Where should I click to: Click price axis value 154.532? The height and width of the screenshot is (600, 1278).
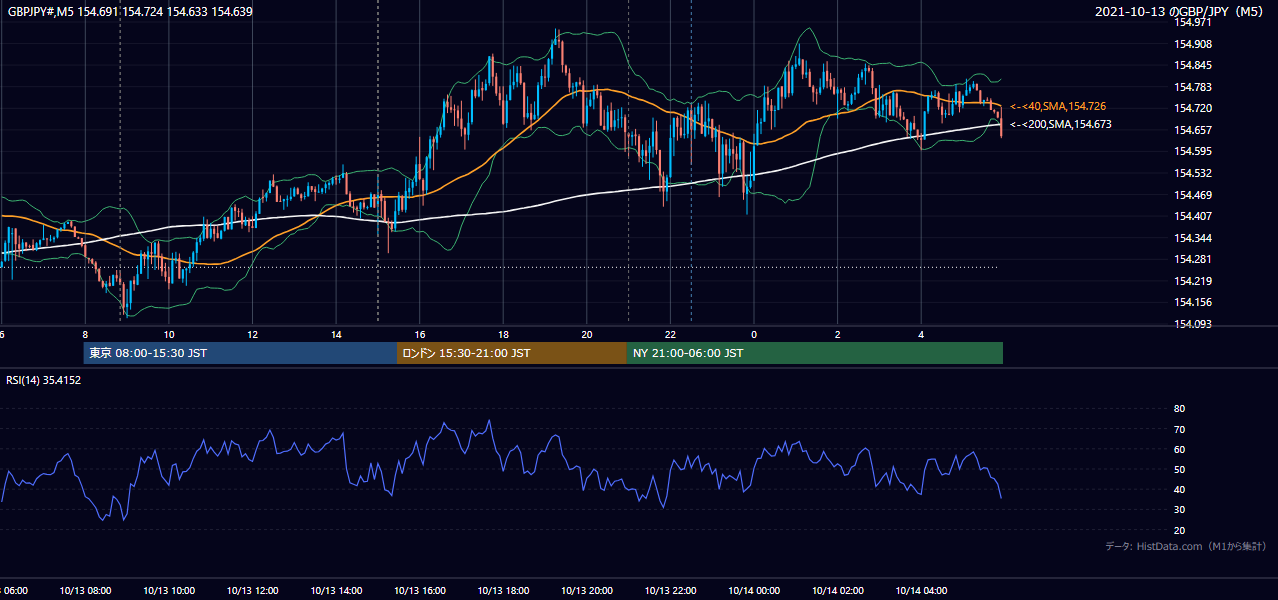(x=1192, y=173)
